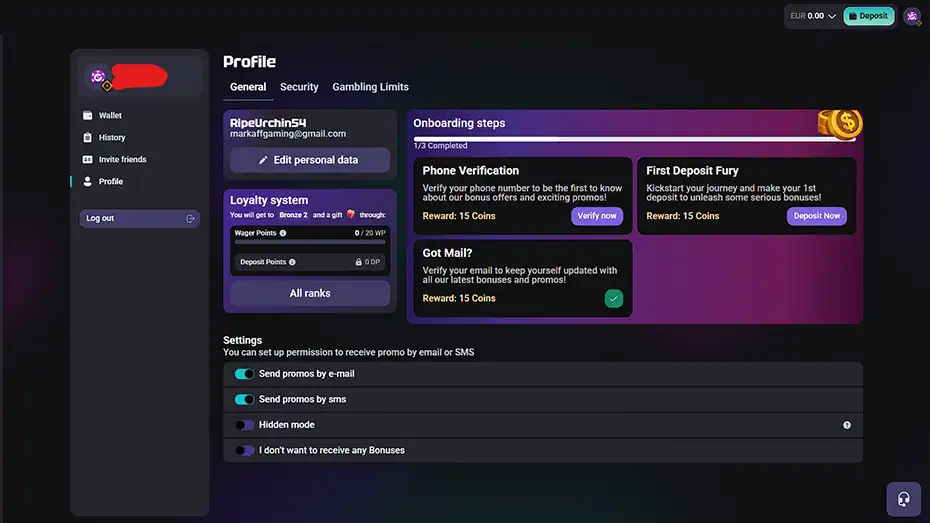Screen dimensions: 930x523
Task: Click the Wager Points progress bar
Action: [x=310, y=242]
